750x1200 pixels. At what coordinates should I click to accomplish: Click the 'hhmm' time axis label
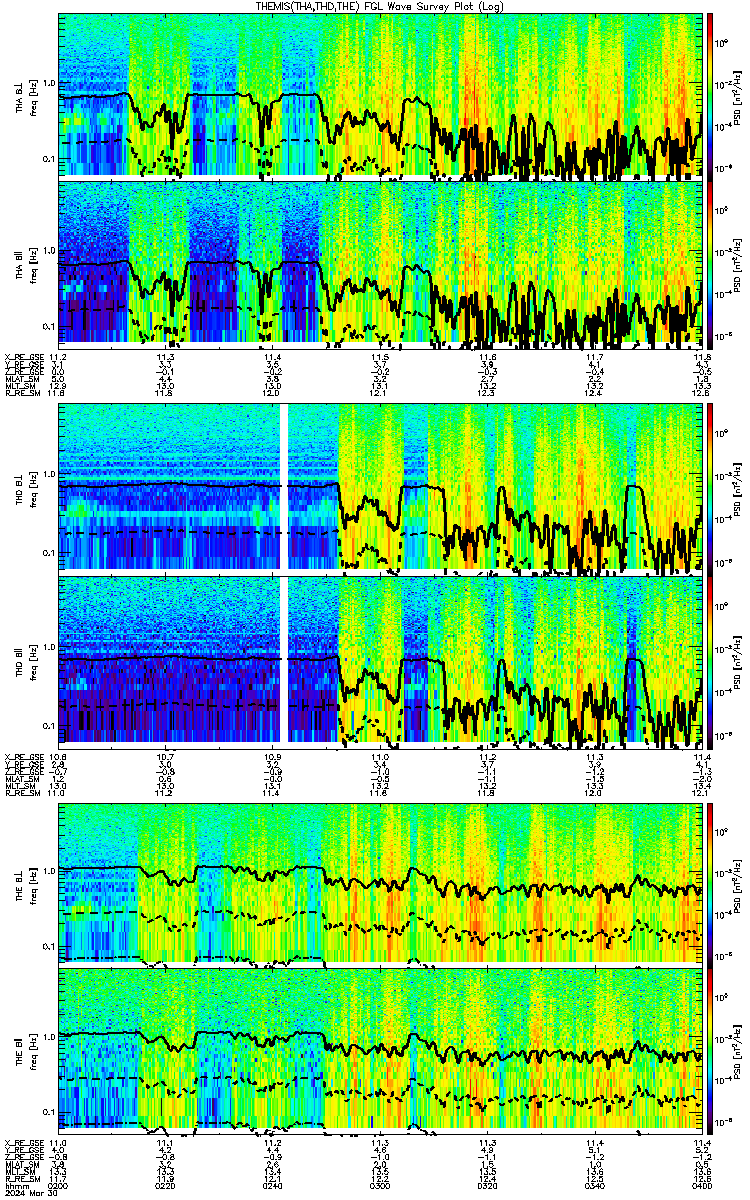pos(15,1185)
